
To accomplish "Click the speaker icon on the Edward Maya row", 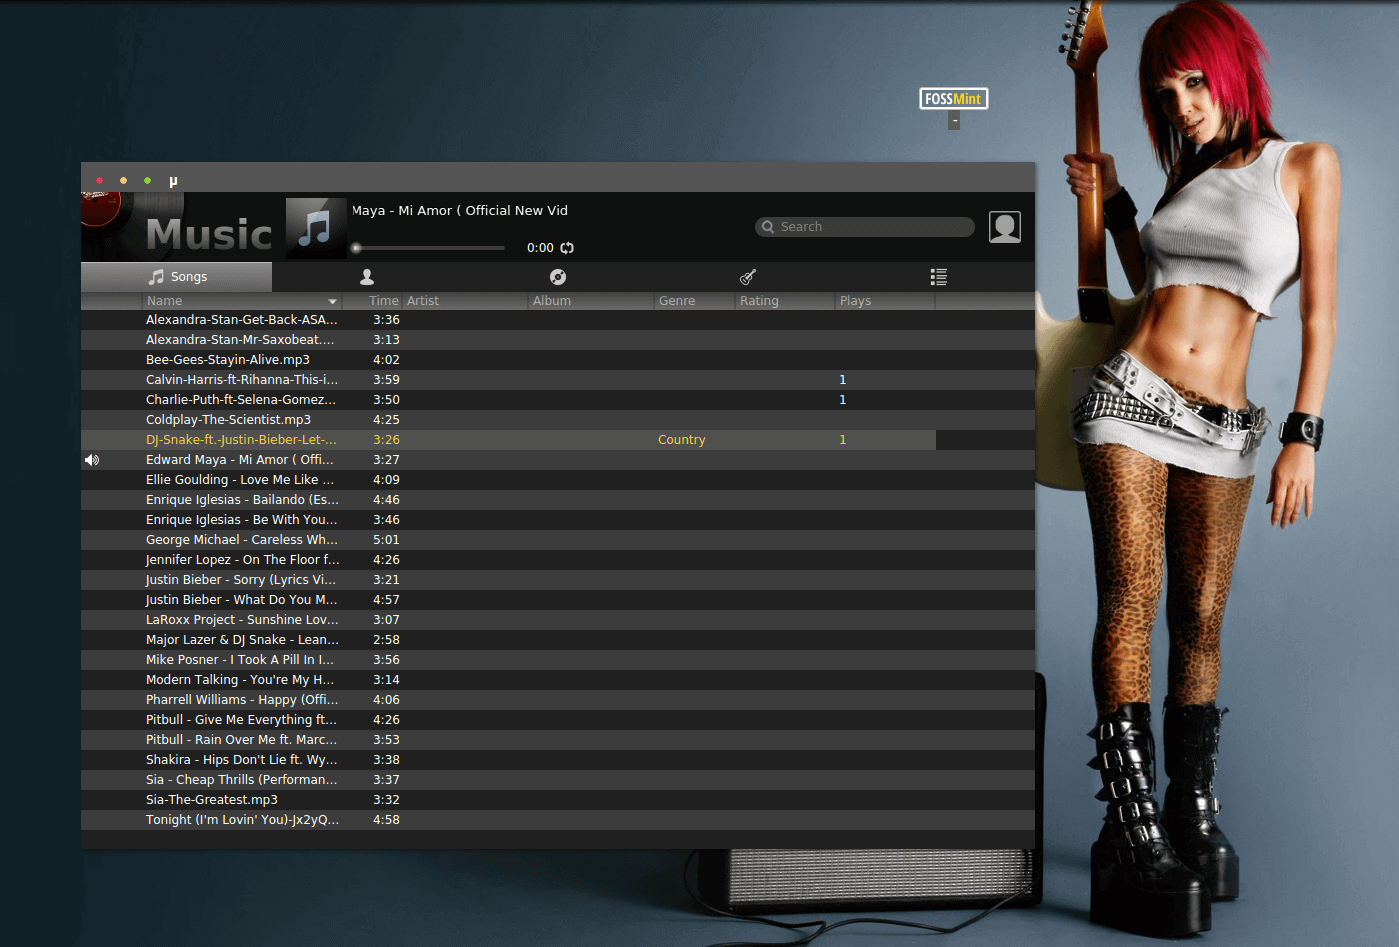I will pyautogui.click(x=92, y=460).
